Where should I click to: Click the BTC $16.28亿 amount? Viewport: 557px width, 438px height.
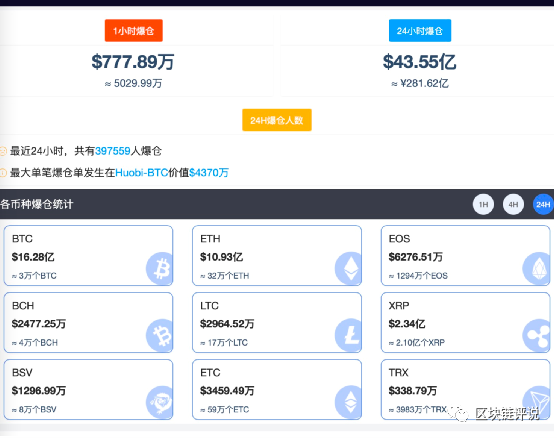(x=33, y=257)
